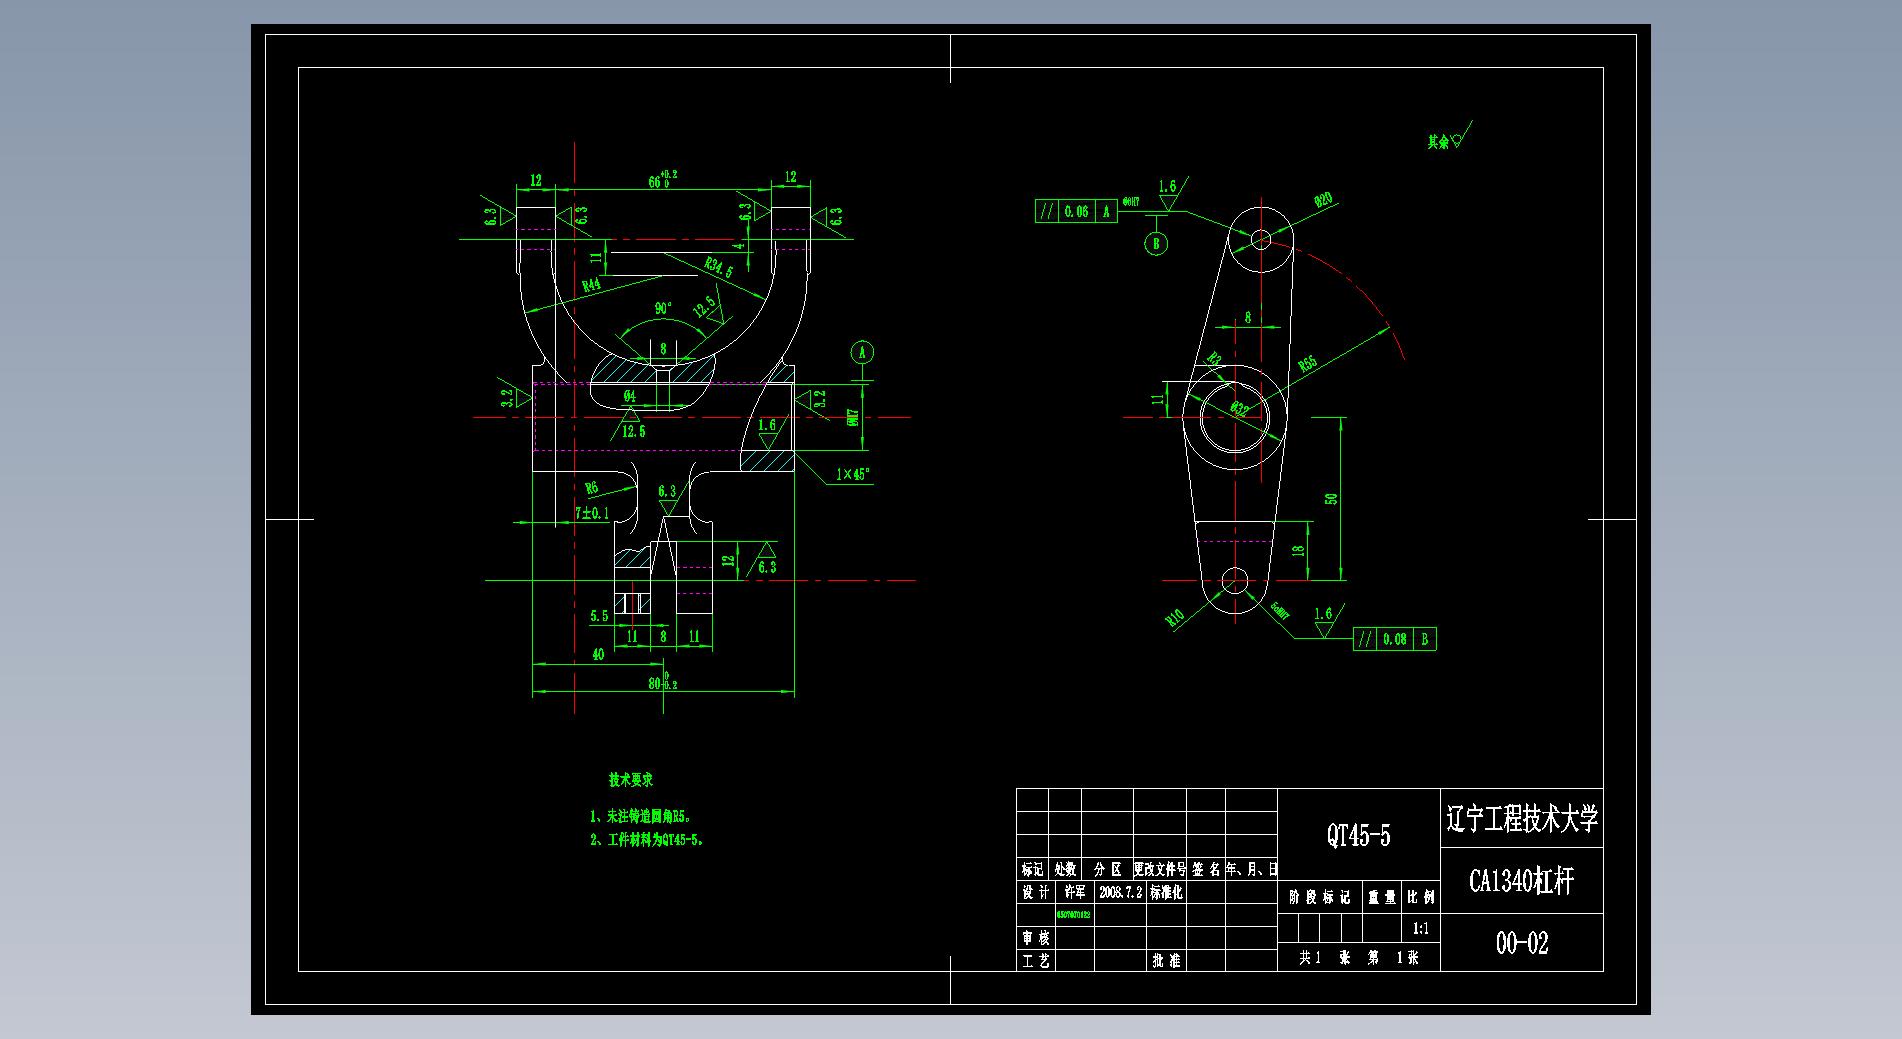Select the 审核 row label
The width and height of the screenshot is (1902, 1039).
pyautogui.click(x=1036, y=938)
